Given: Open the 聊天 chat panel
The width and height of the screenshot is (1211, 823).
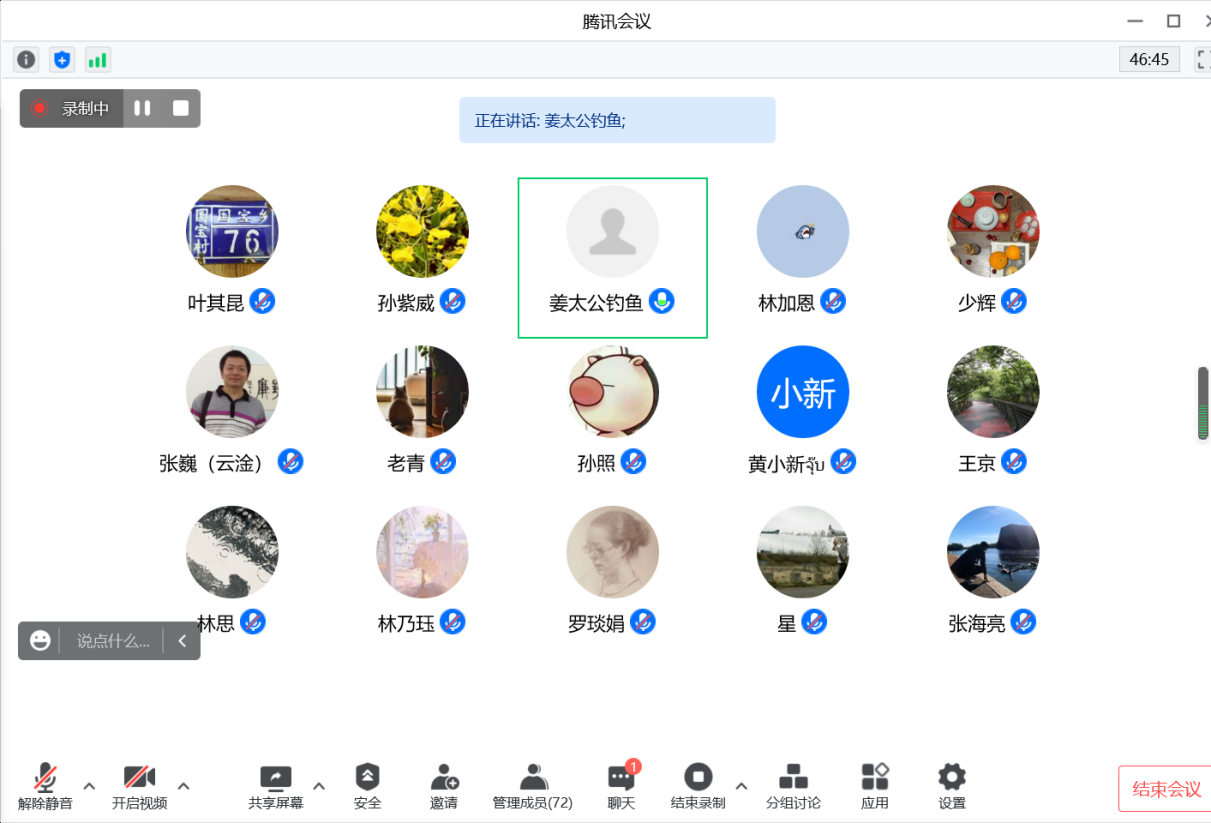Looking at the screenshot, I should 622,787.
